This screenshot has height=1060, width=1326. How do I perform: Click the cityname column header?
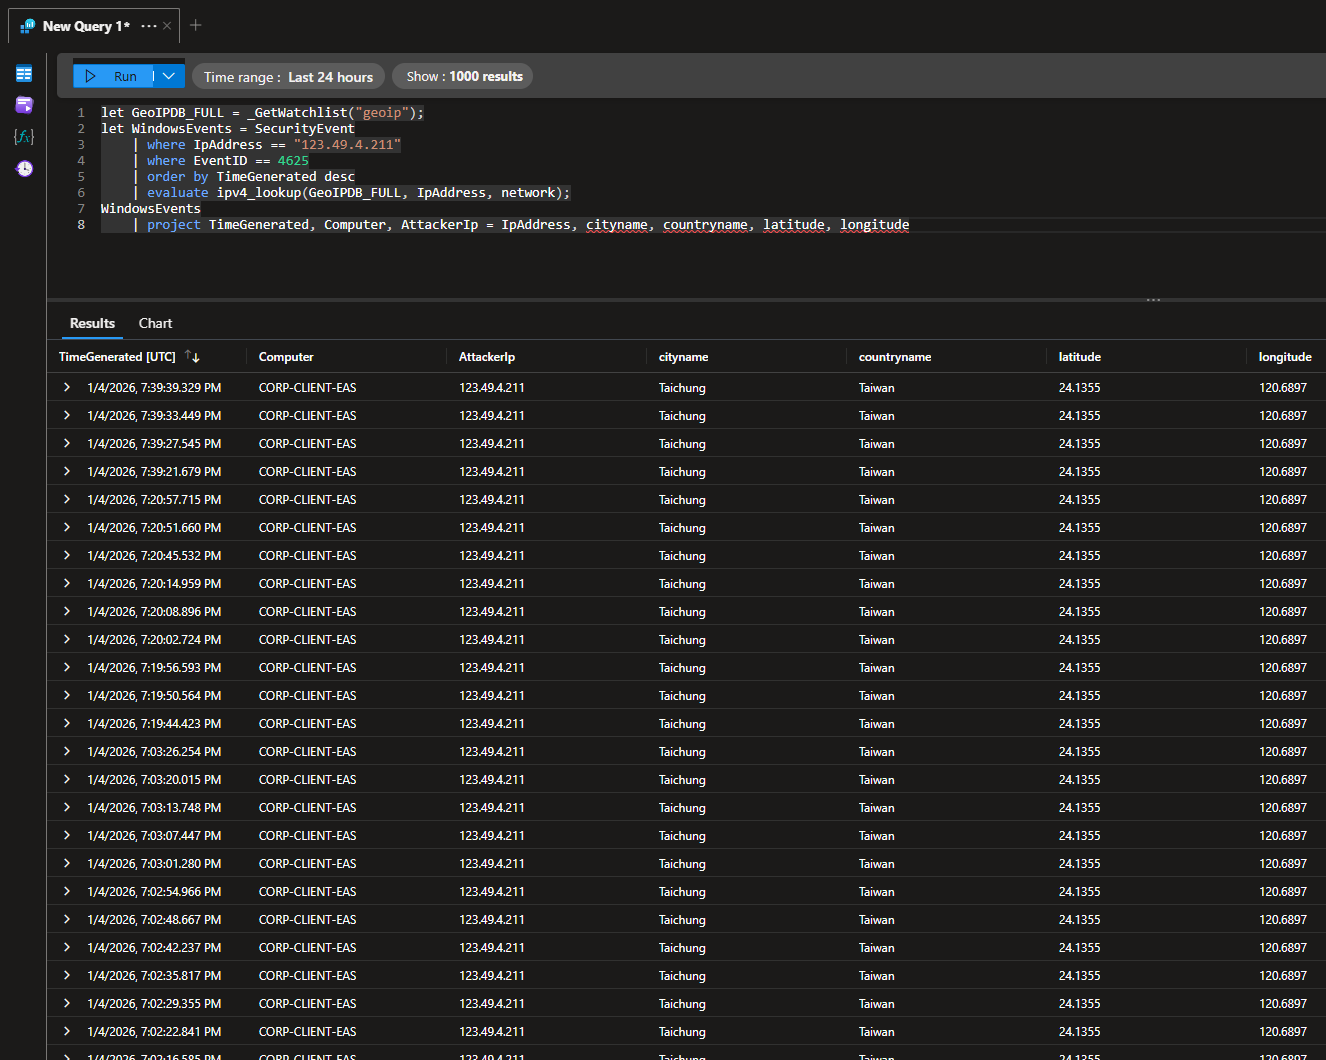coord(684,357)
